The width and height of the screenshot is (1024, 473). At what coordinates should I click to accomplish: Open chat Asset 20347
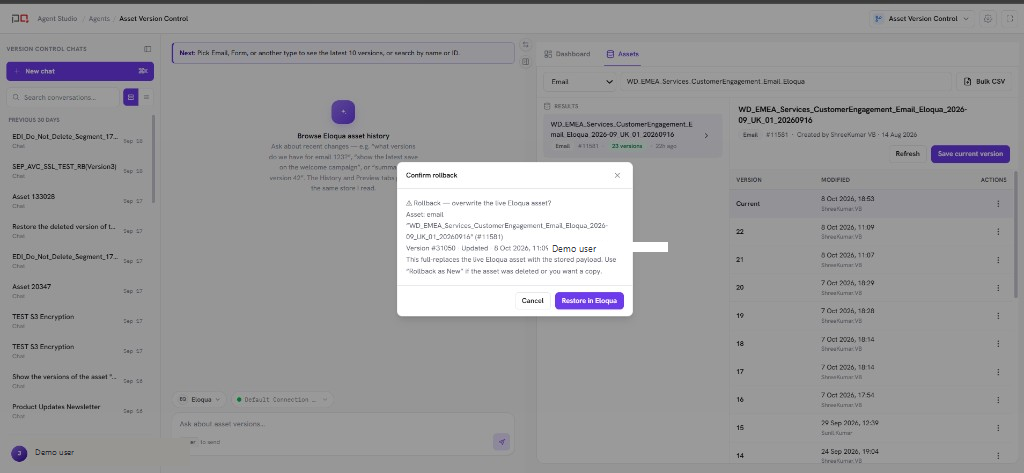click(80, 290)
